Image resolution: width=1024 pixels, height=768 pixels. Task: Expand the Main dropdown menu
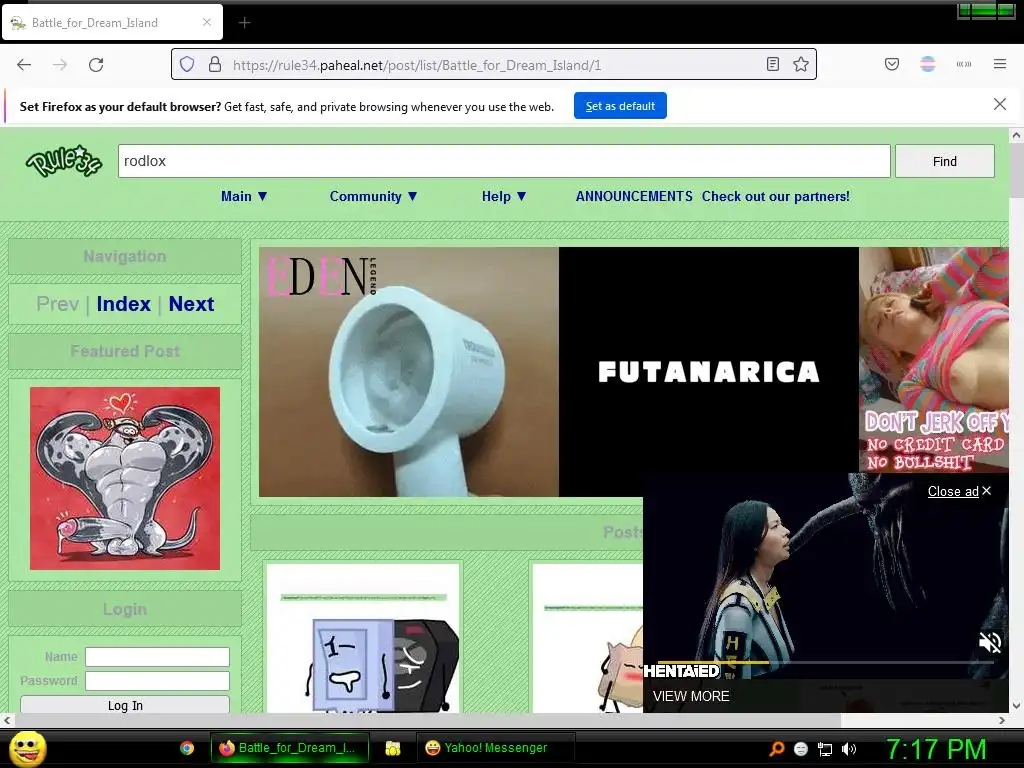coord(244,197)
